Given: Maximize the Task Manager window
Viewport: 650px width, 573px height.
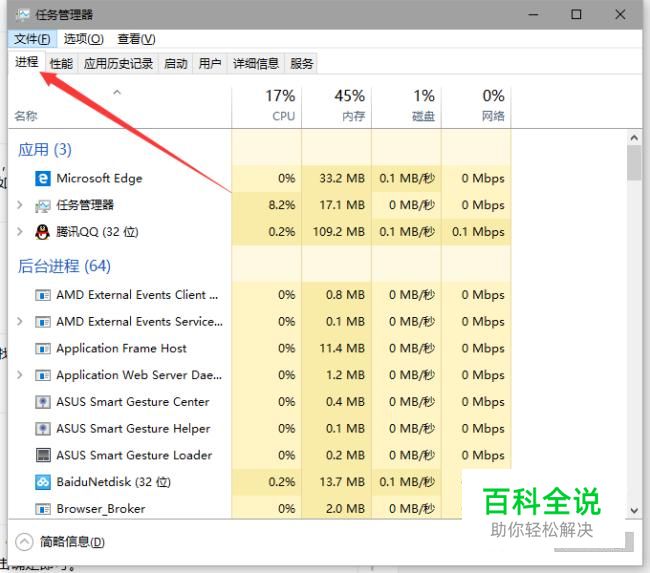Looking at the screenshot, I should 576,15.
